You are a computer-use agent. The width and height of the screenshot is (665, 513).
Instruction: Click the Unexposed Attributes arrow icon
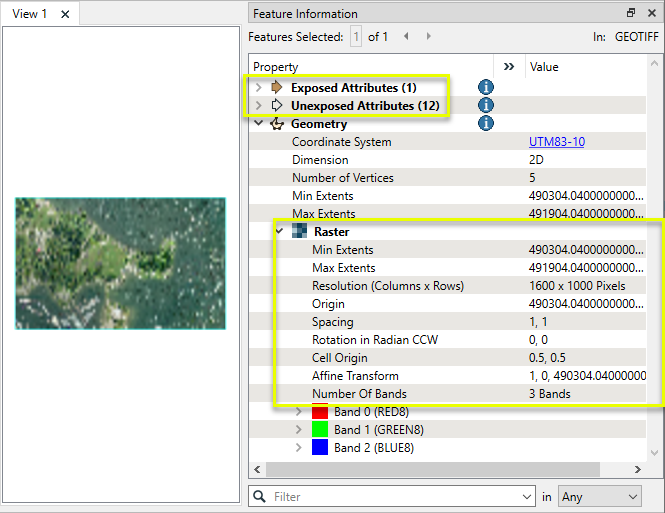(277, 106)
